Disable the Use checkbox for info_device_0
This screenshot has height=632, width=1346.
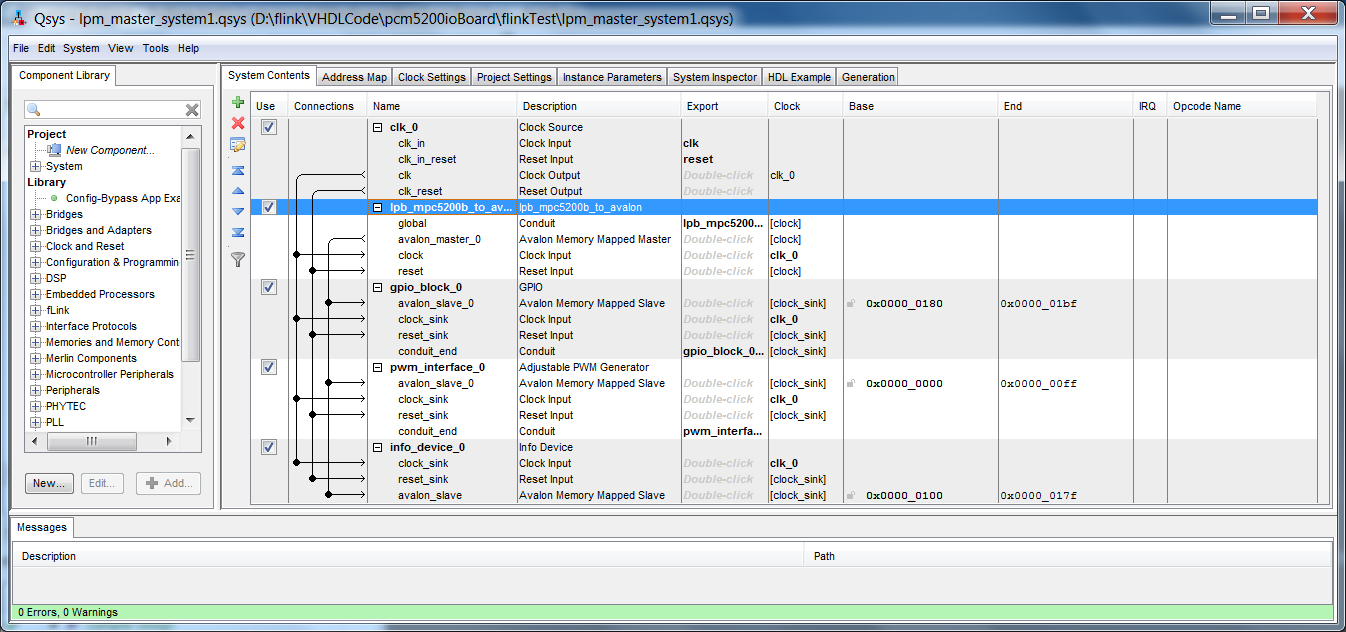tap(268, 447)
